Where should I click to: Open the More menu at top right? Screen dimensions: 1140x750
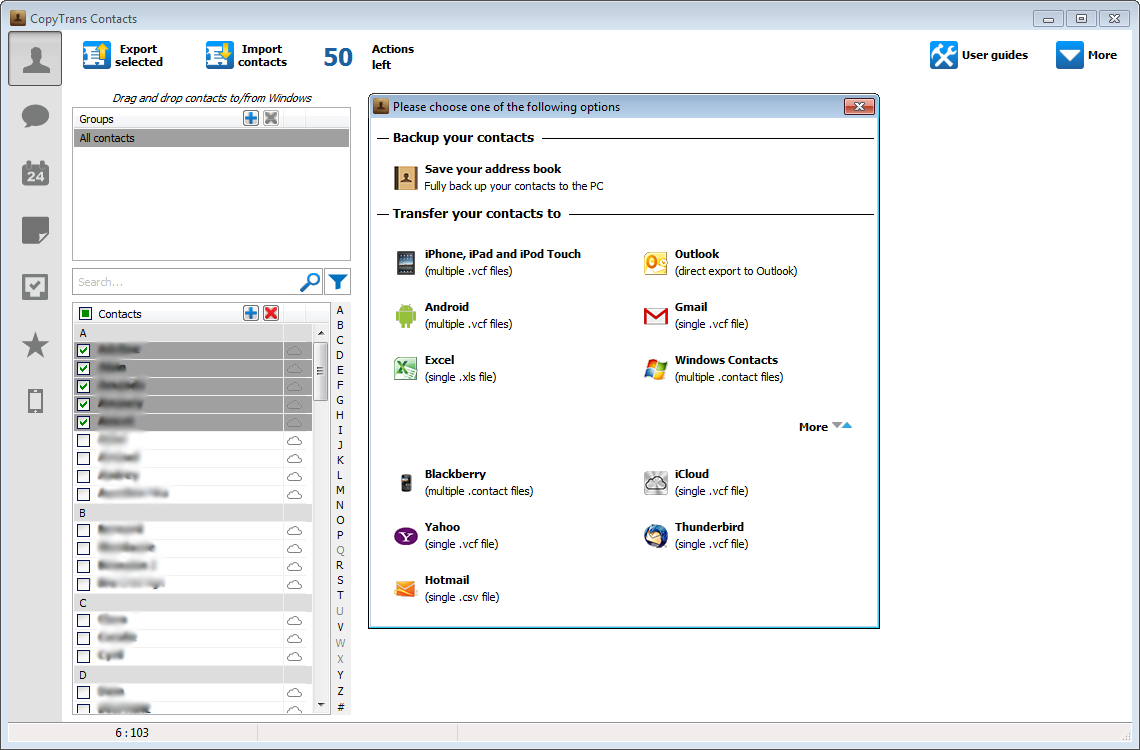point(1085,55)
